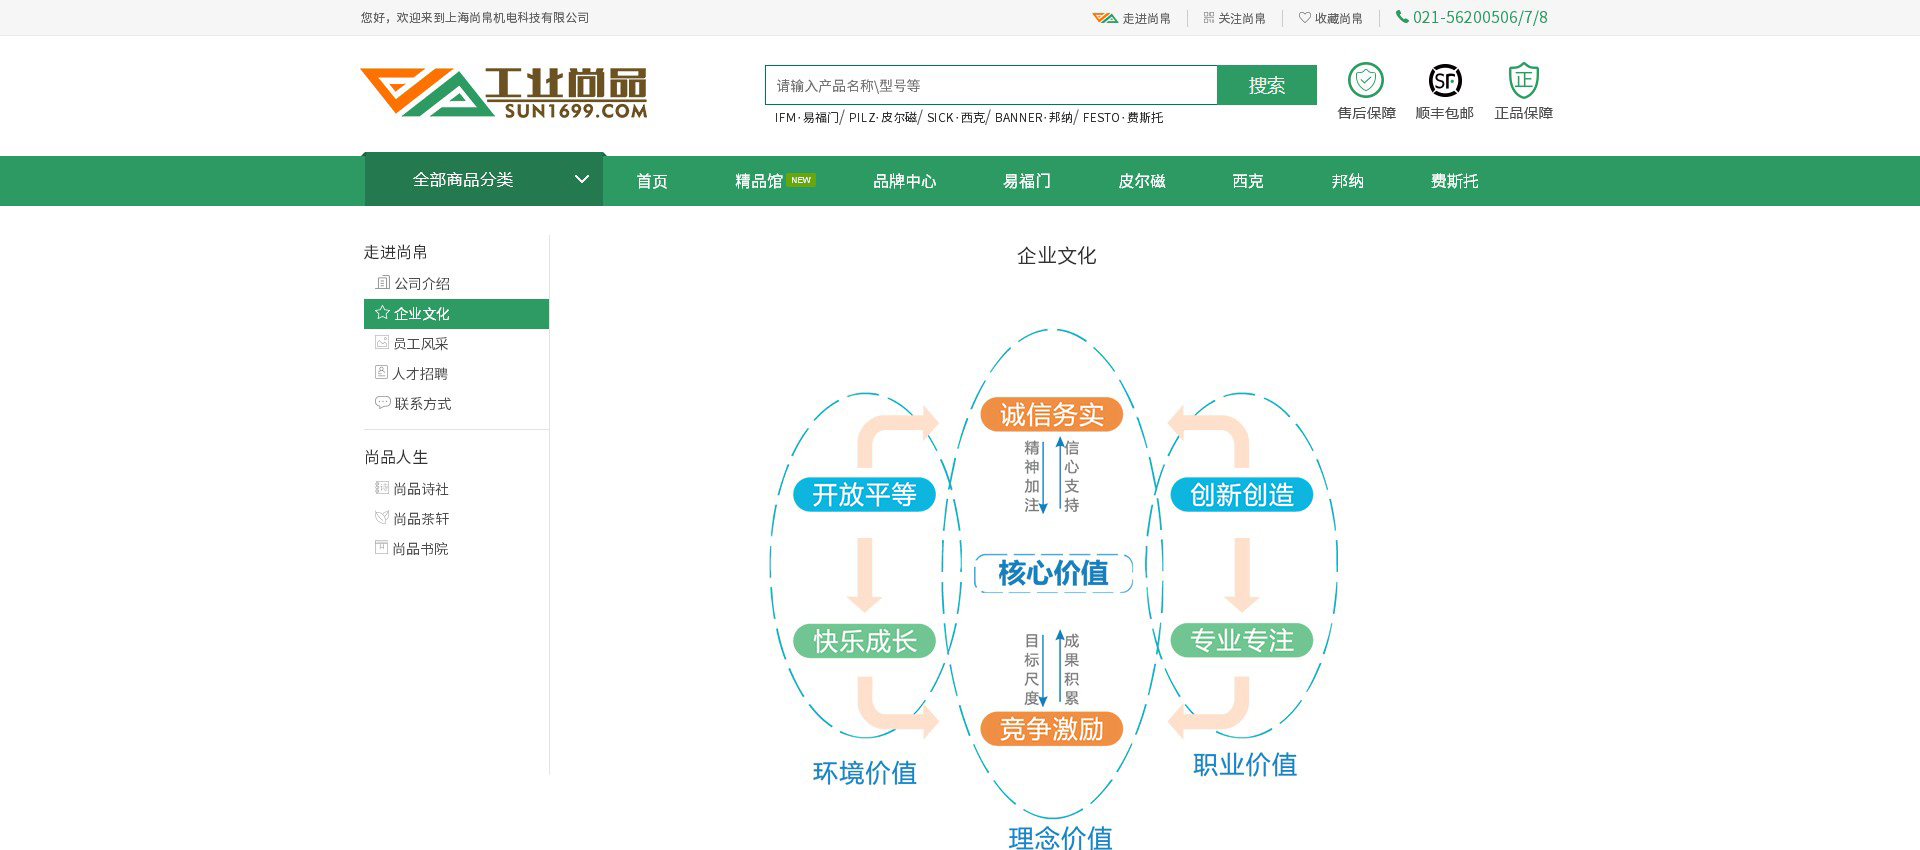Click into the product search input field
Viewport: 1920px width, 850px height.
pyautogui.click(x=990, y=86)
